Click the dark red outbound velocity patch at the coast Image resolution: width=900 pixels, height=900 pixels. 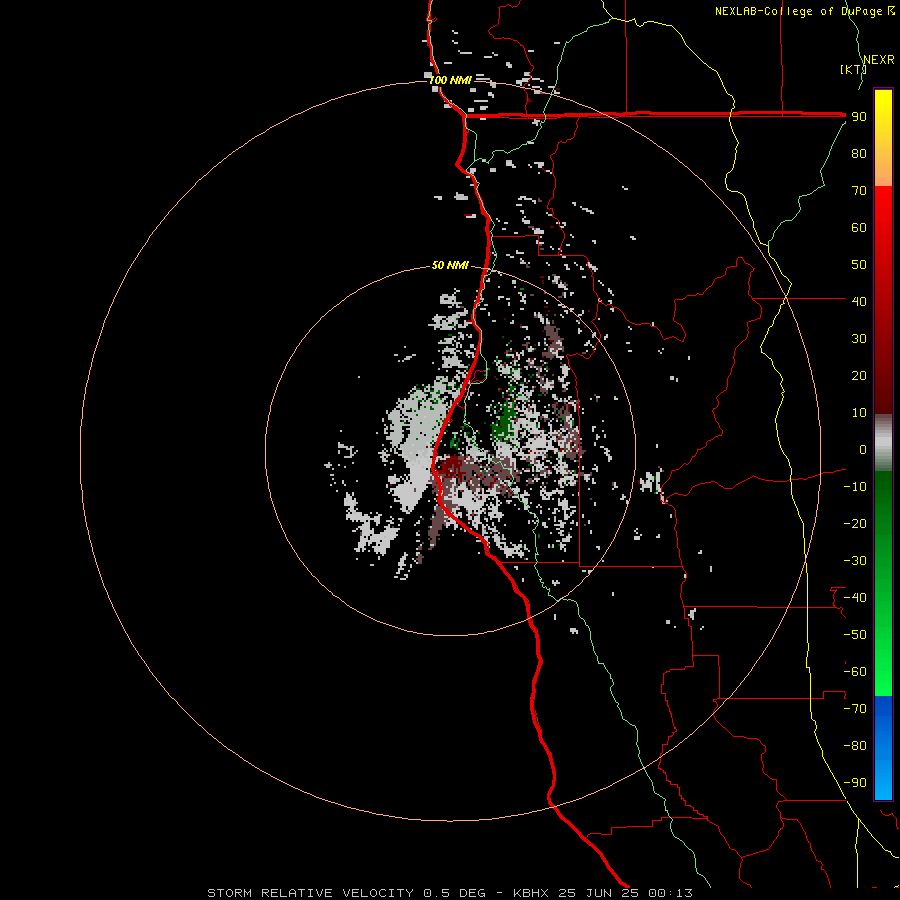[x=452, y=465]
